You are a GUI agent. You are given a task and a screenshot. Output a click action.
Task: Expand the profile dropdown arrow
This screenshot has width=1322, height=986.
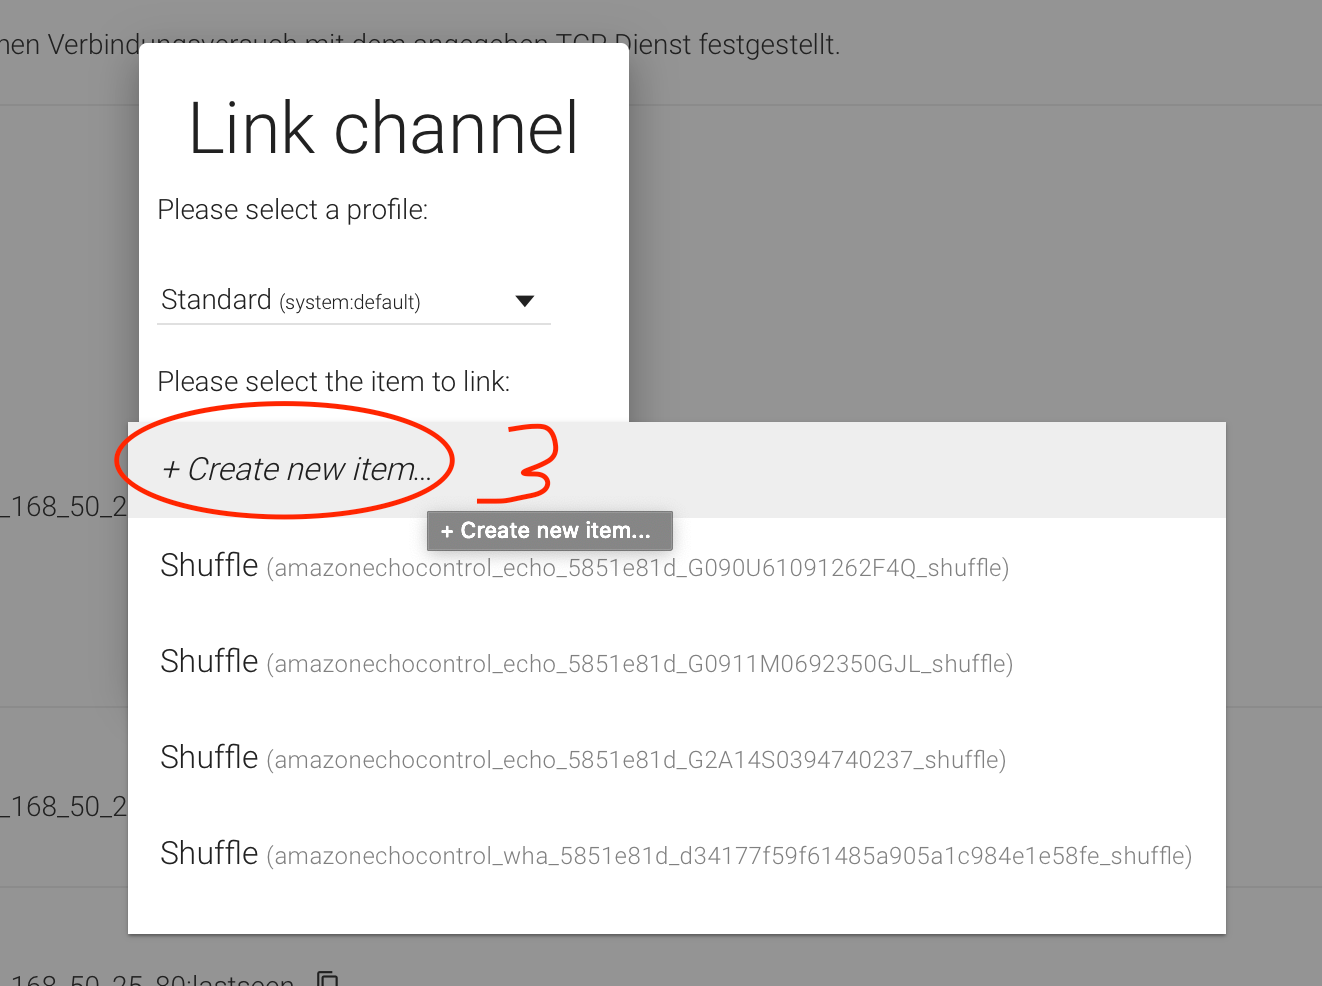524,301
